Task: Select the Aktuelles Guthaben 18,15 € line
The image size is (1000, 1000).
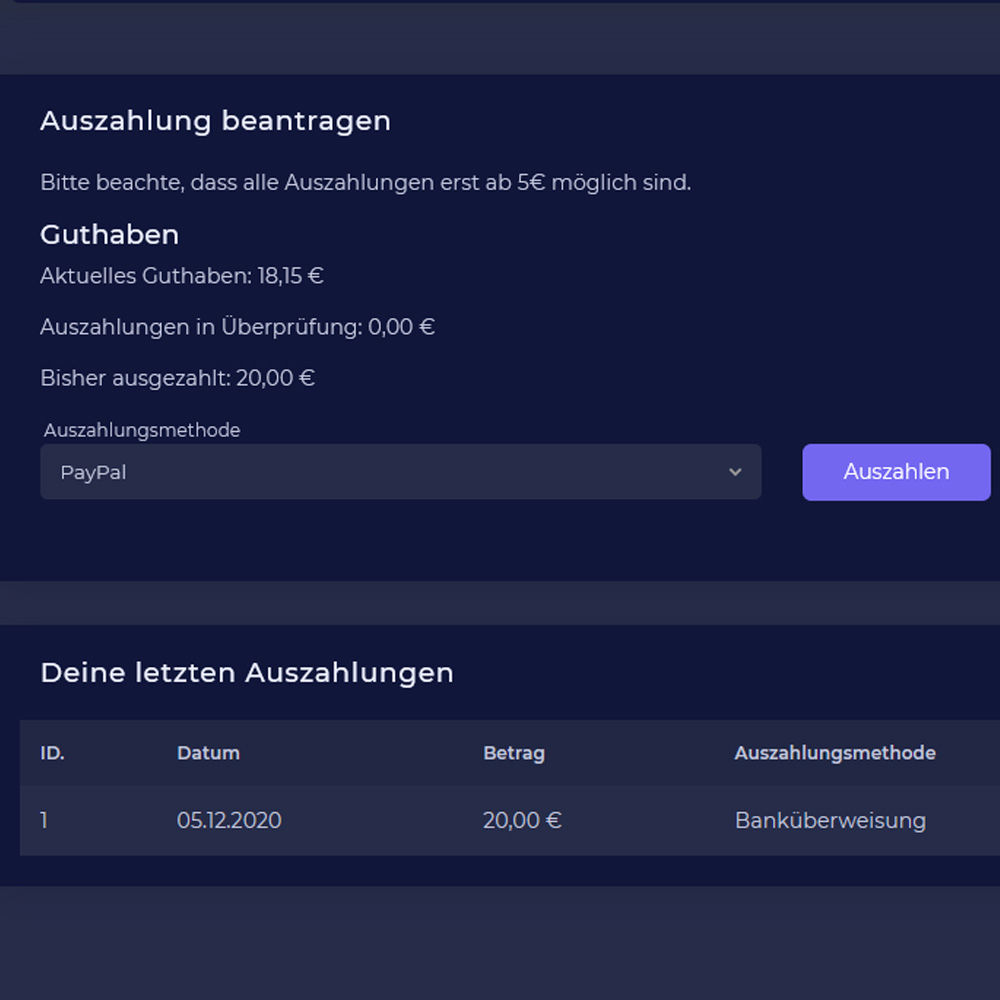Action: click(x=181, y=276)
